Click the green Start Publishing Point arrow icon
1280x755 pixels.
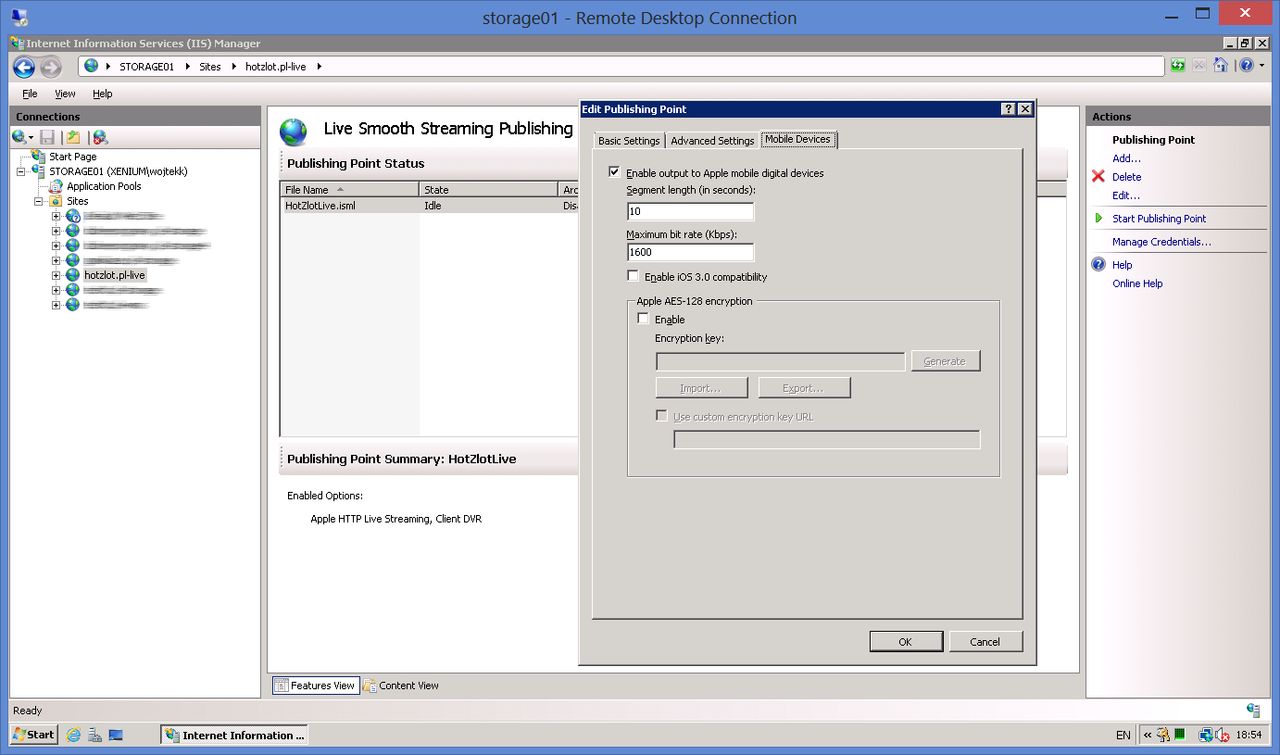click(x=1099, y=218)
